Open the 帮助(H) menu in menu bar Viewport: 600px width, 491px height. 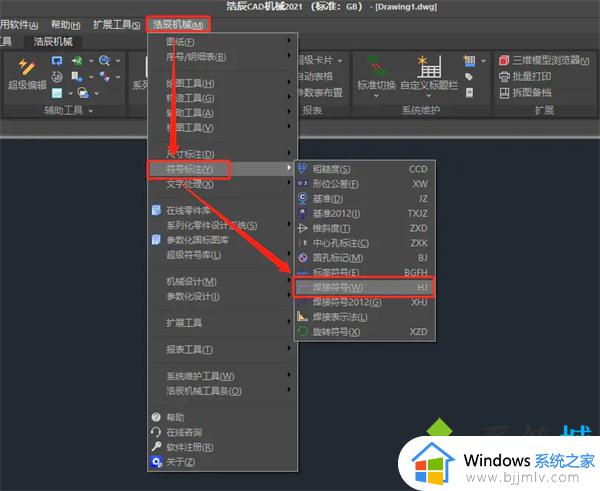click(65, 25)
